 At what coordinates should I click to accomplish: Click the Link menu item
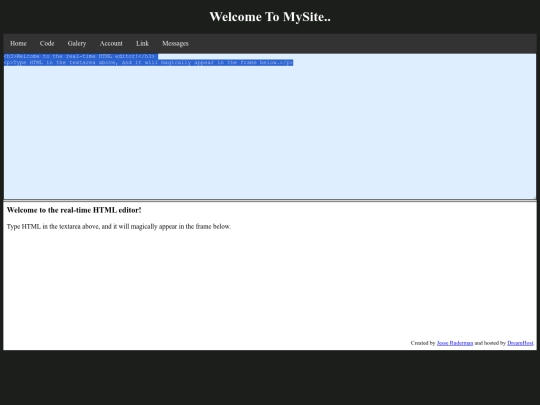tap(142, 43)
